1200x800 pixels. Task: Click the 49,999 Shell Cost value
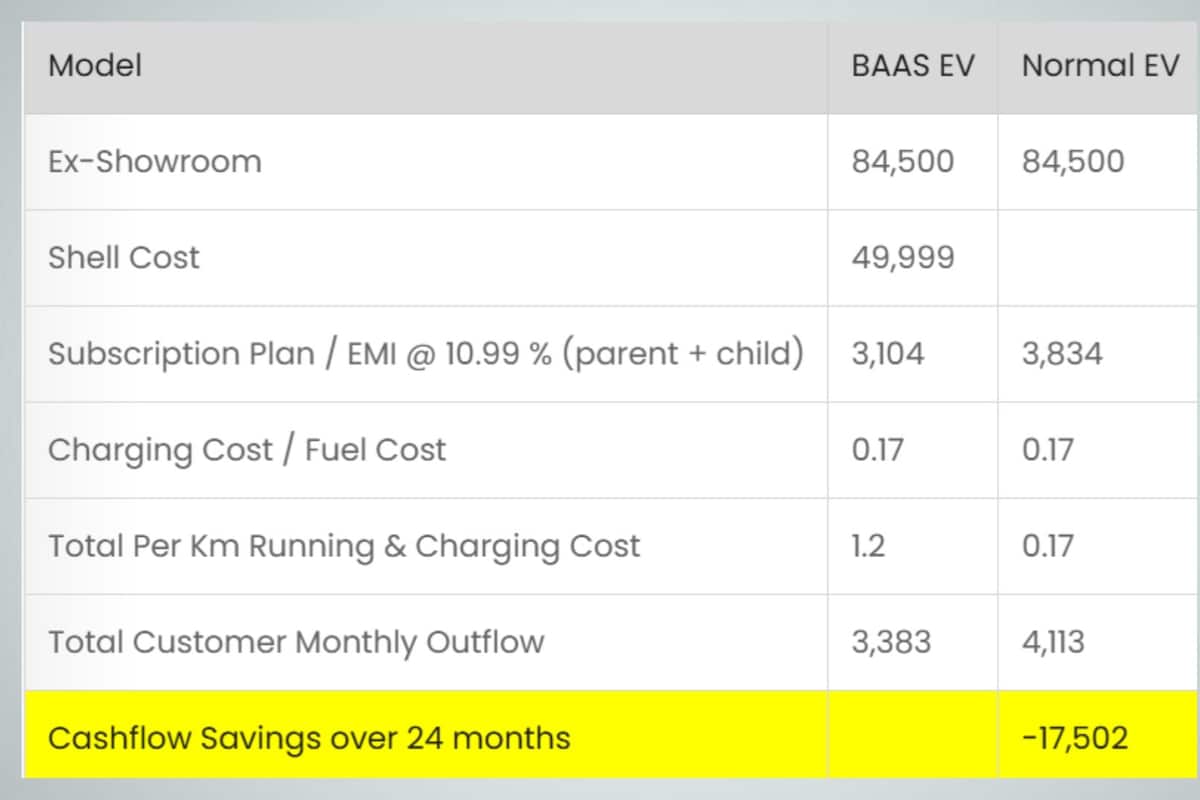tap(903, 258)
